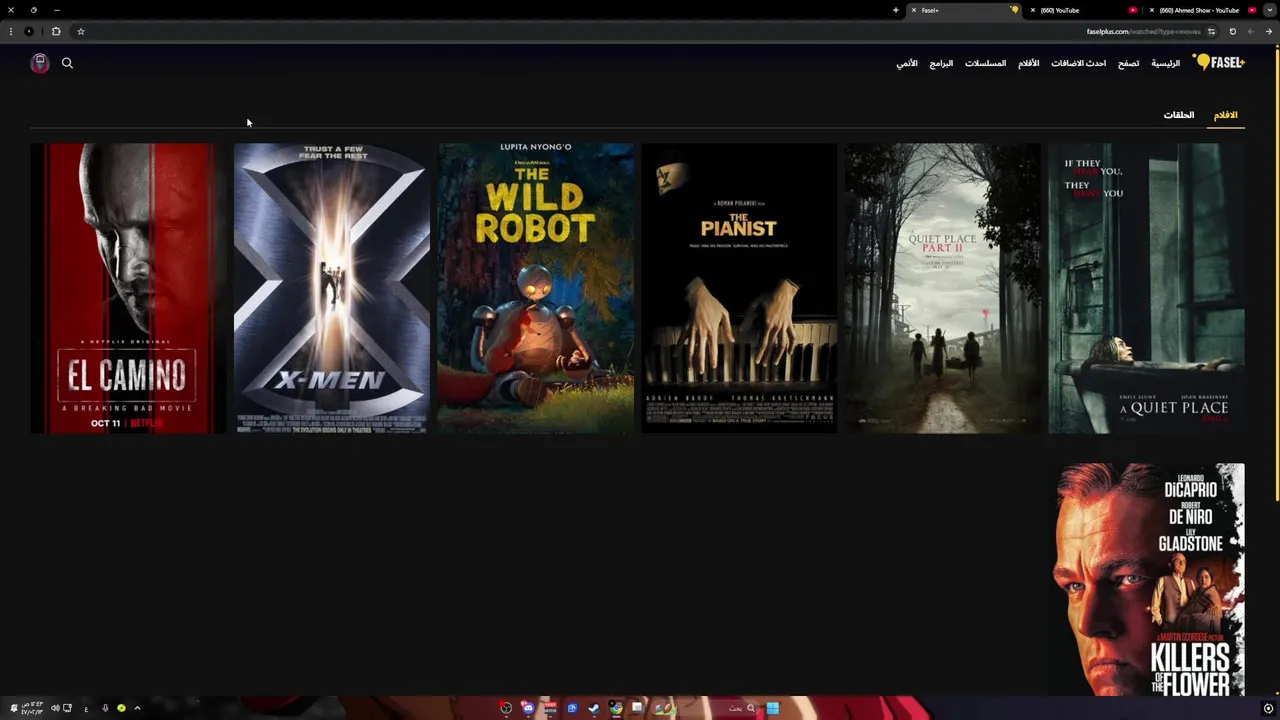
Task: Switch to the (660) YouTube tab
Action: pyautogui.click(x=1085, y=10)
